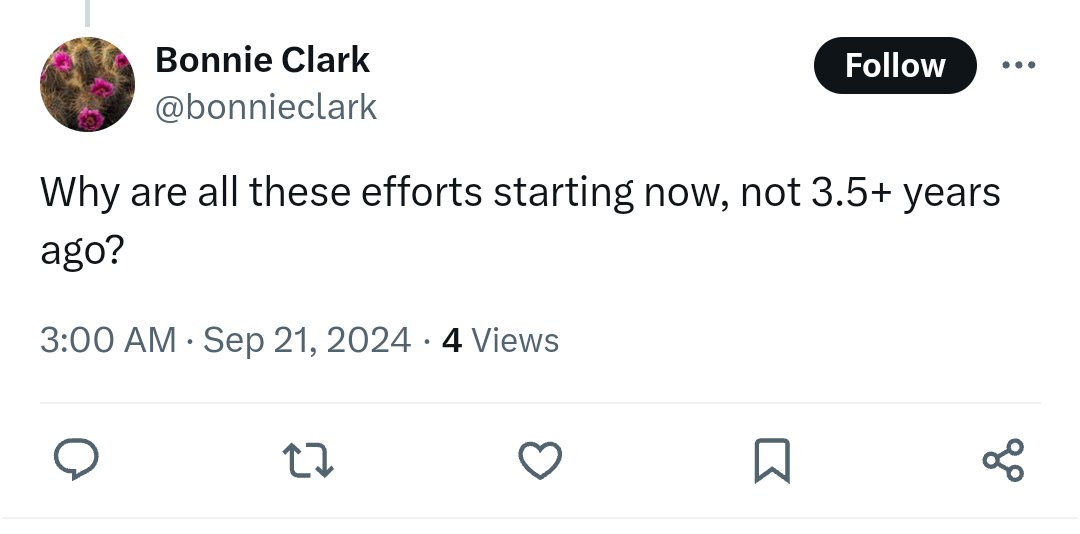Bookmark this tweet

pos(771,460)
